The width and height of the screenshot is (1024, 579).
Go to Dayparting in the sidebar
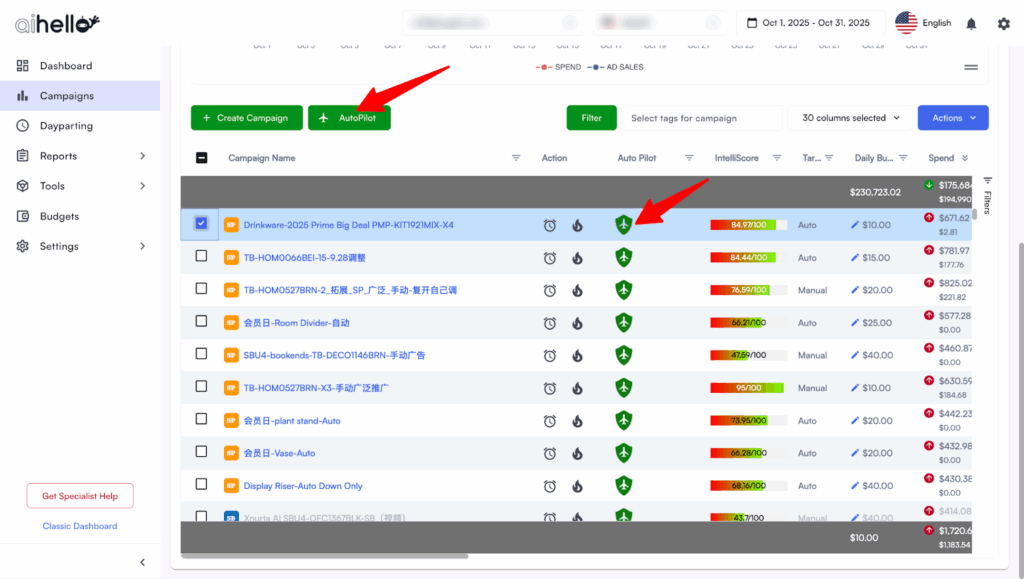click(x=66, y=126)
